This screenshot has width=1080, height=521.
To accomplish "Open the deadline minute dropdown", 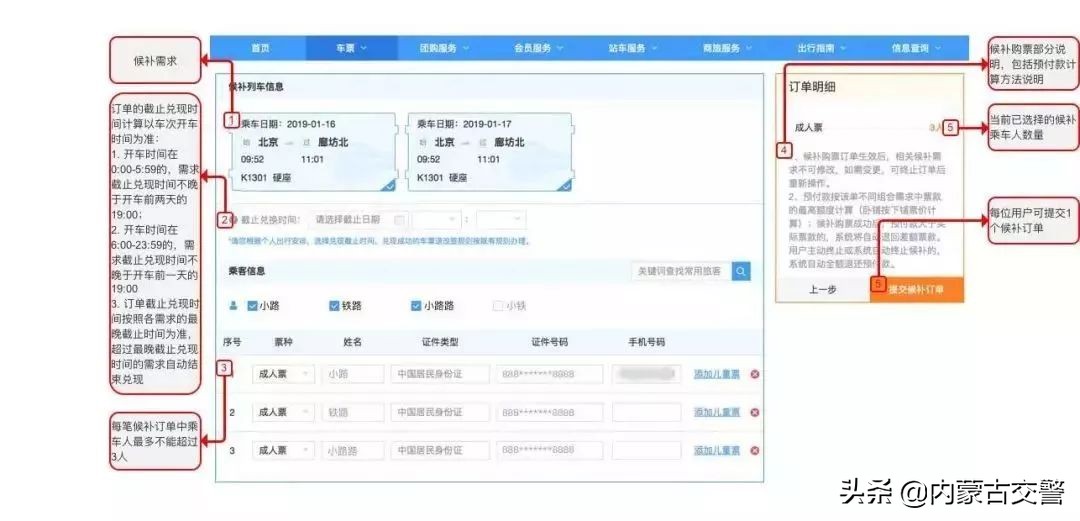I will tap(501, 220).
